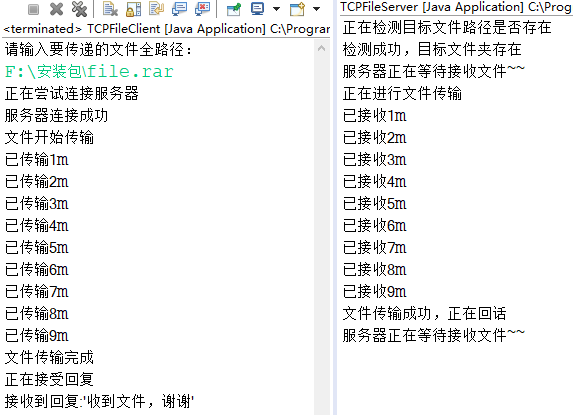Click the line 请输入要传递的文件全路径
This screenshot has height=415, width=573.
tap(98, 50)
